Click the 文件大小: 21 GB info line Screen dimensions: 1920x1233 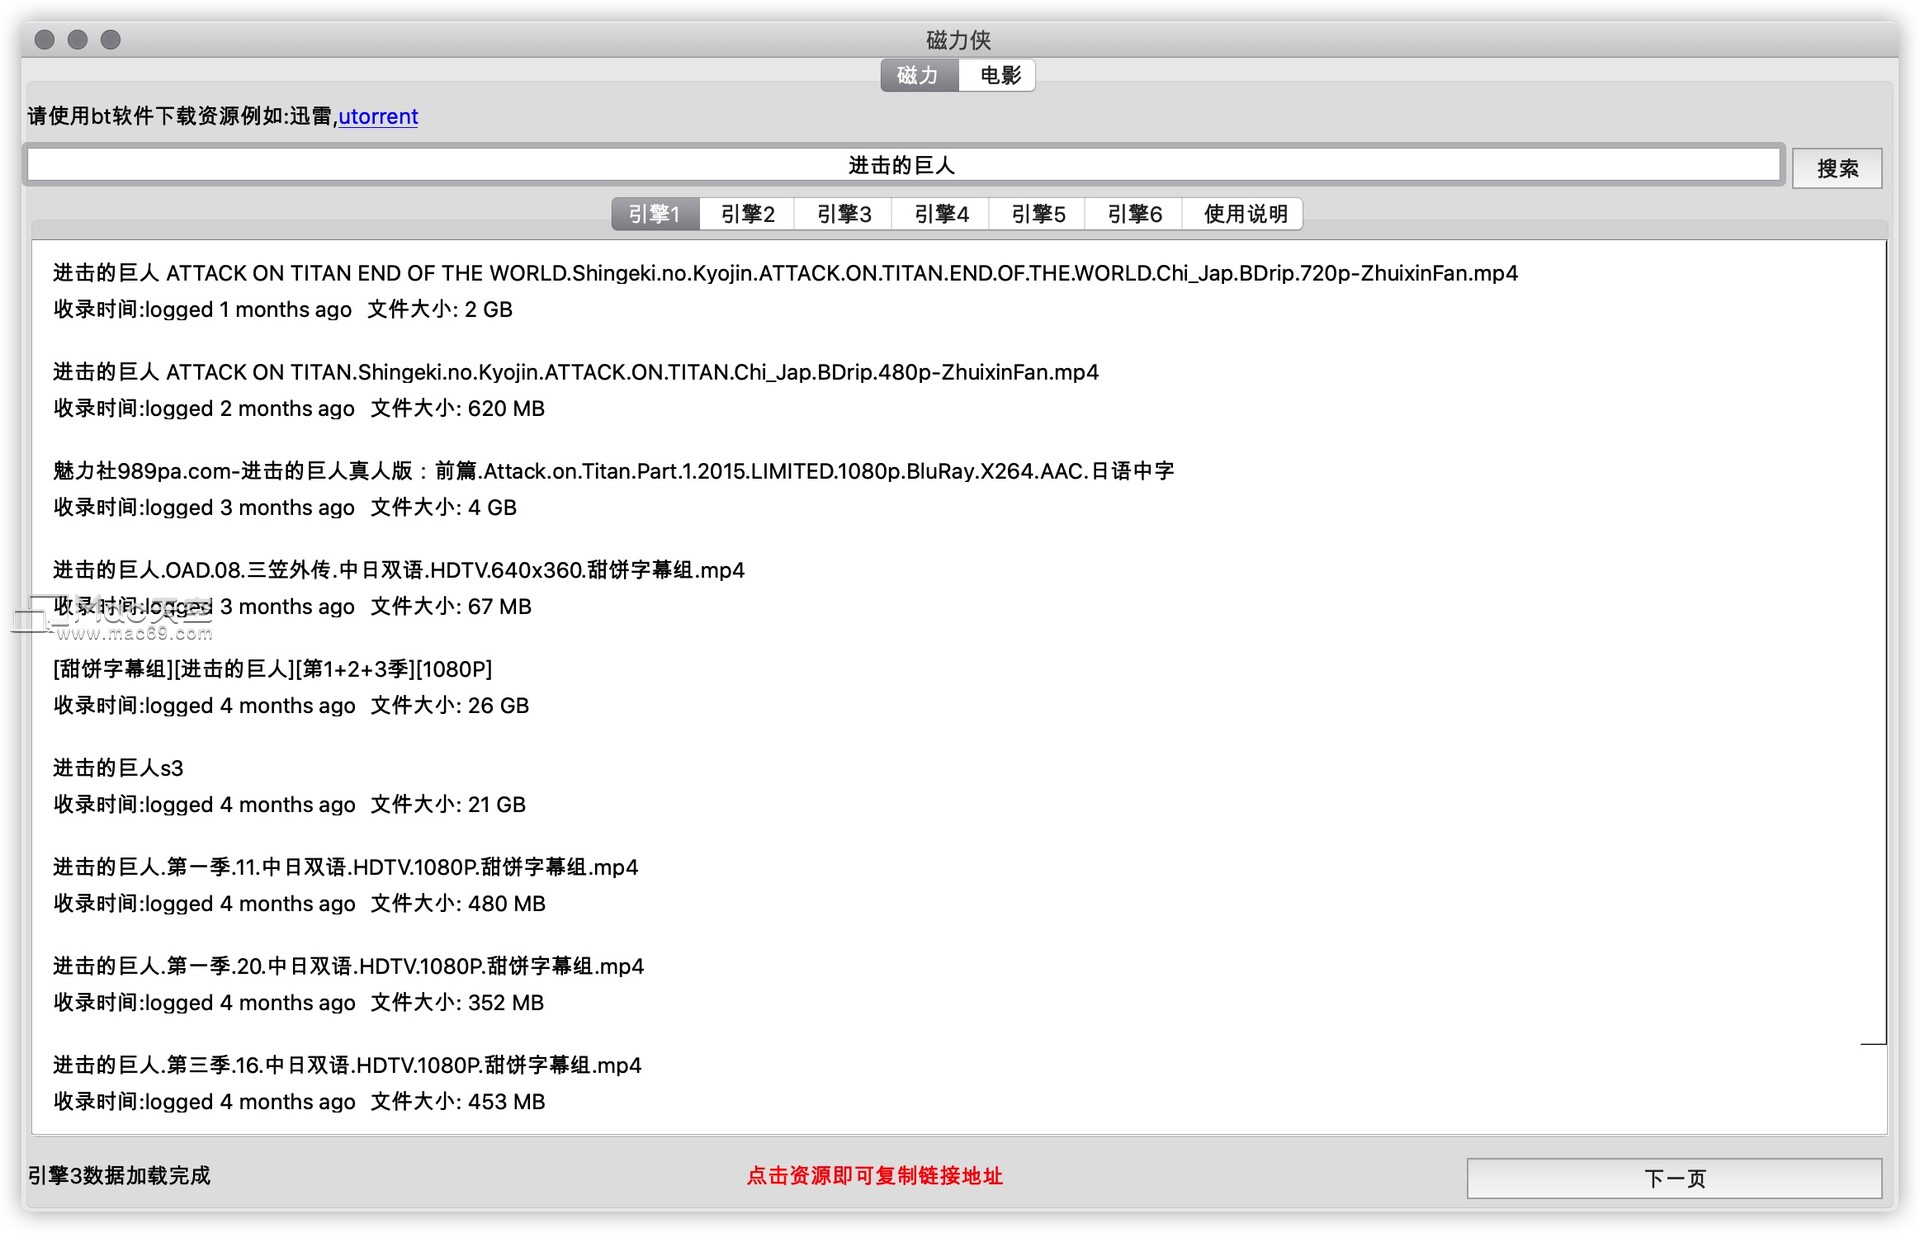[289, 805]
